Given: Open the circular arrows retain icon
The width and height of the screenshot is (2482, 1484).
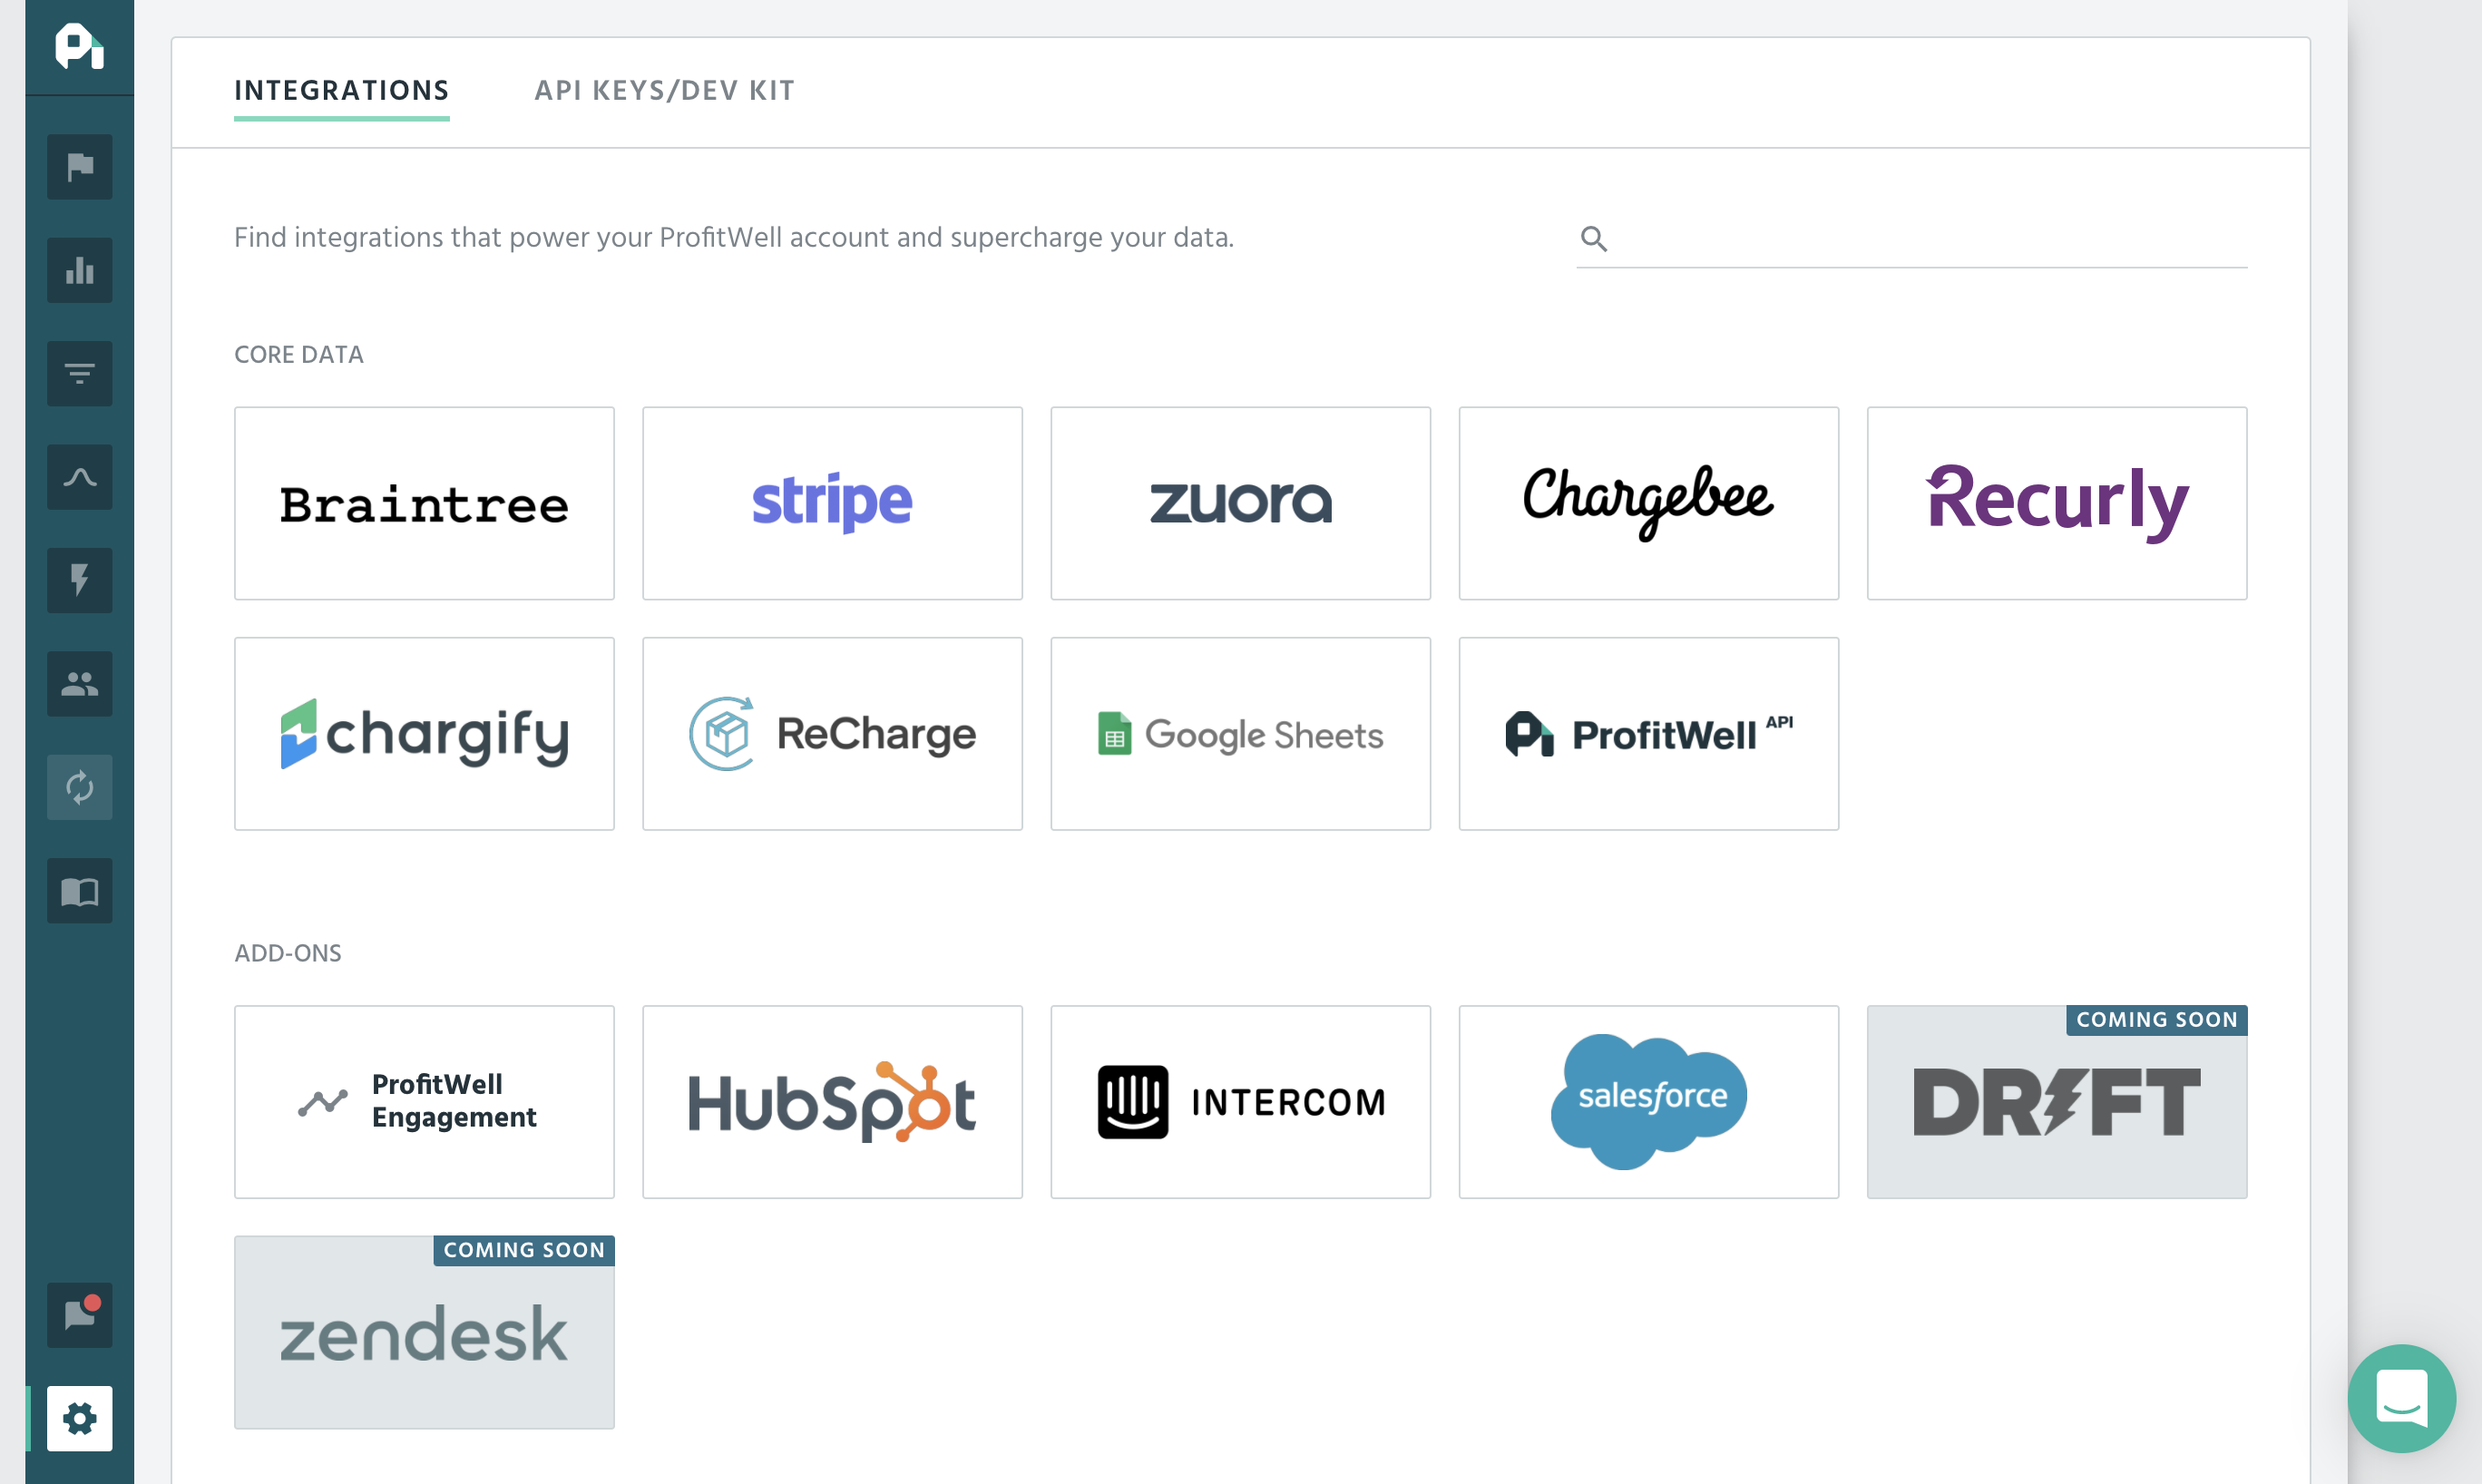Looking at the screenshot, I should tap(79, 787).
